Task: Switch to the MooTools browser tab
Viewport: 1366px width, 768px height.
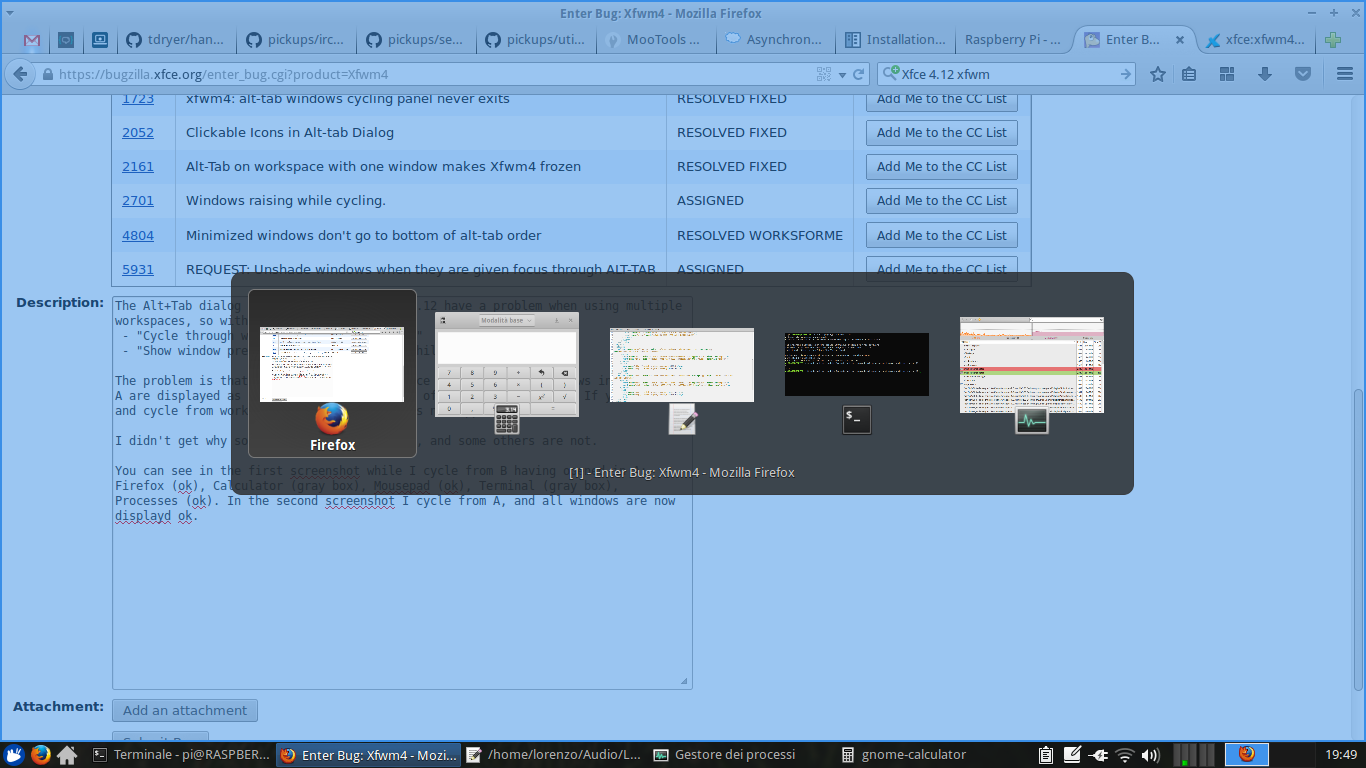Action: (x=659, y=40)
